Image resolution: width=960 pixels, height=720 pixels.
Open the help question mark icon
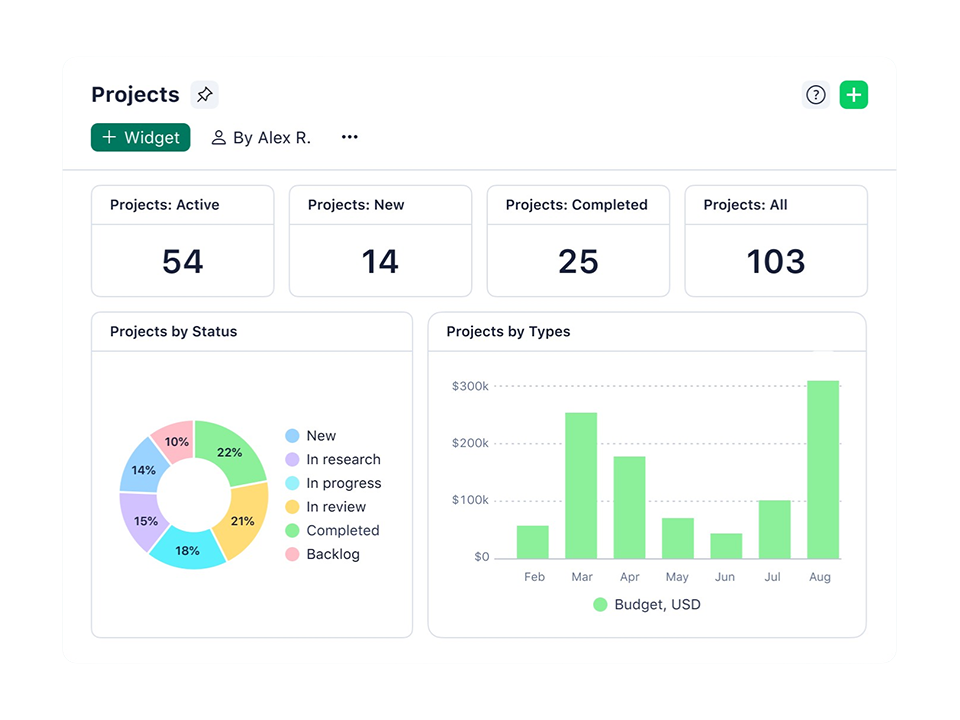click(x=816, y=95)
